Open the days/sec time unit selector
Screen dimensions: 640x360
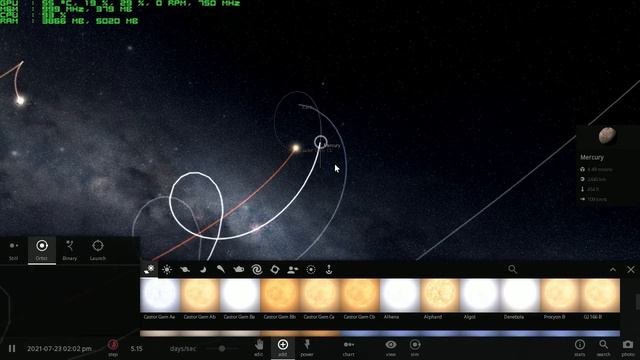(x=183, y=349)
